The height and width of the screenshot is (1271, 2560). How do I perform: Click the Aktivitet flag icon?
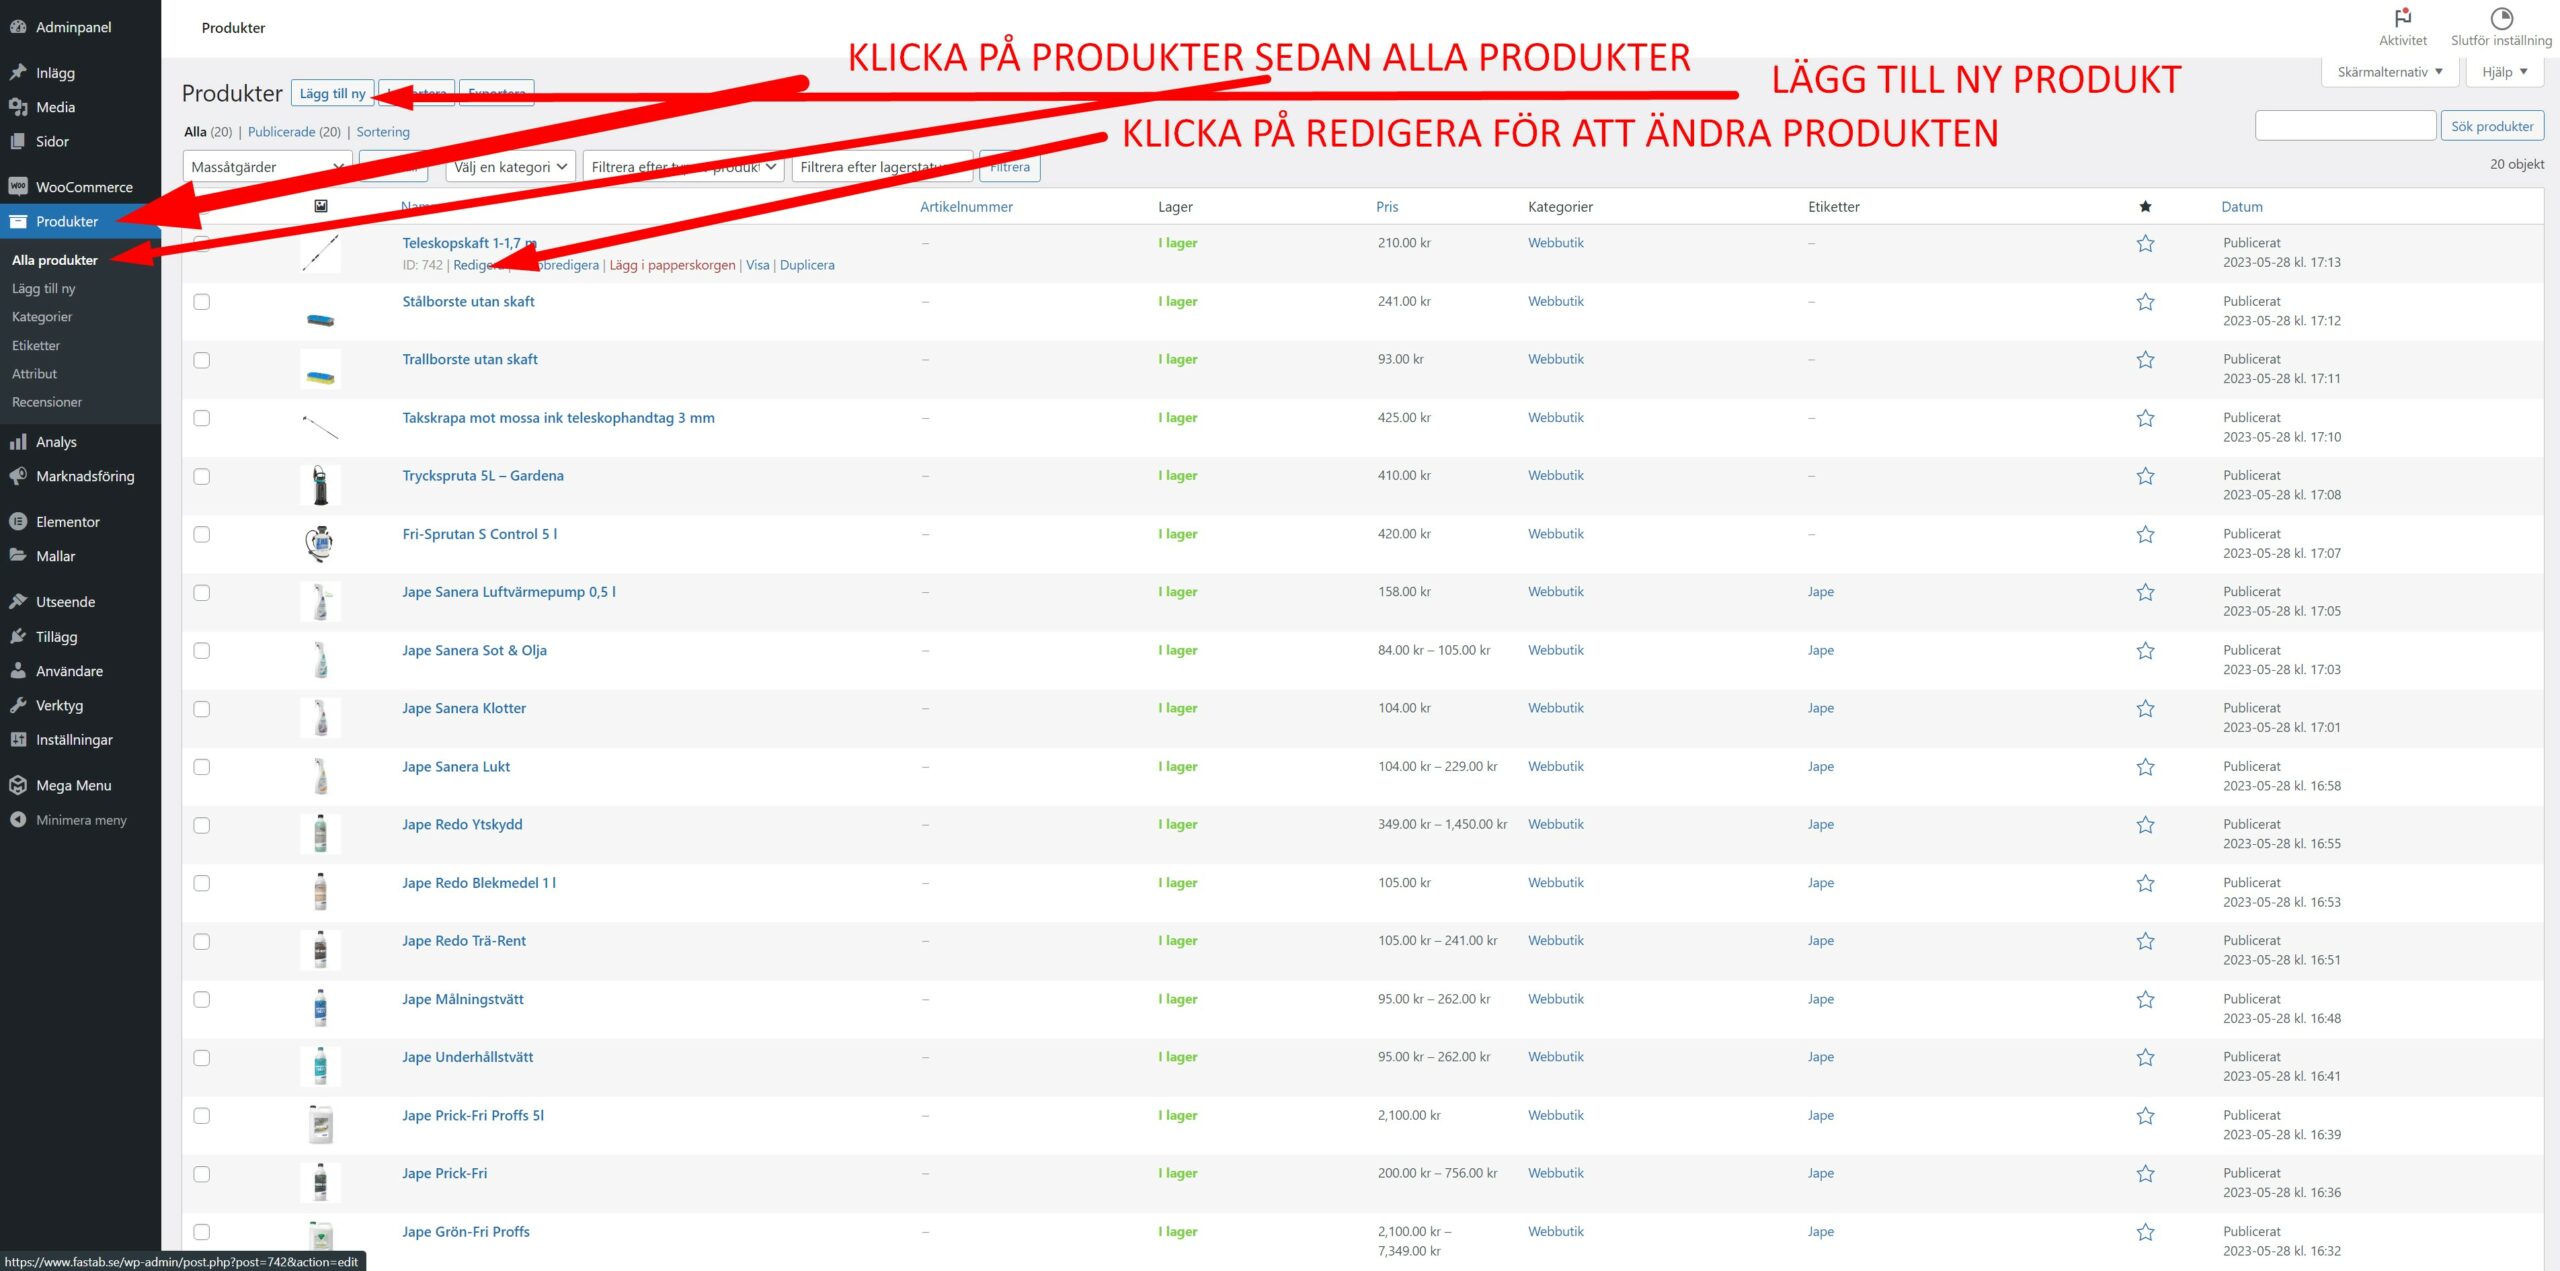pos(2402,18)
